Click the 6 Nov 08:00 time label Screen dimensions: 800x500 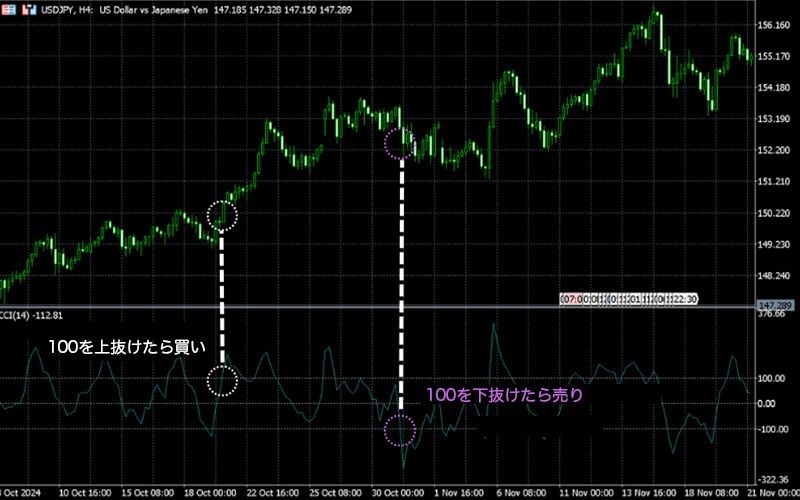[521, 493]
